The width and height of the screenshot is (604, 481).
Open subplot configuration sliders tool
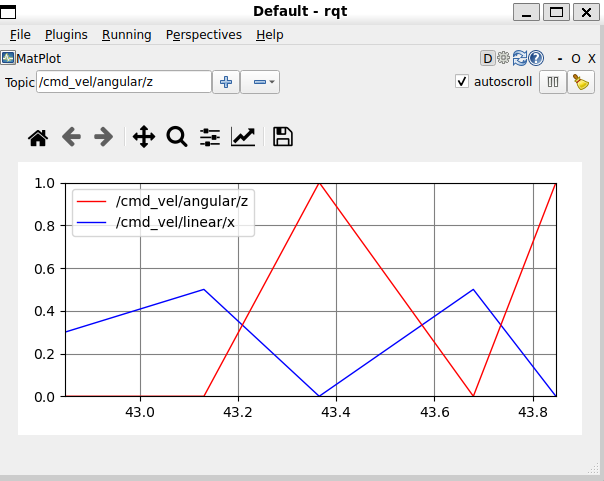pos(210,137)
